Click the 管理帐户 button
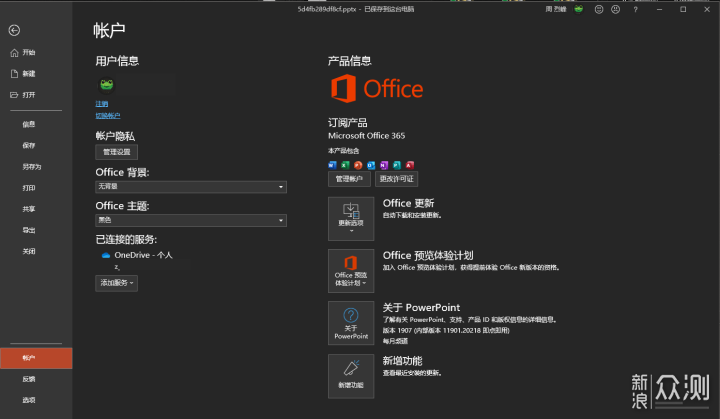This screenshot has width=720, height=419. [x=349, y=179]
